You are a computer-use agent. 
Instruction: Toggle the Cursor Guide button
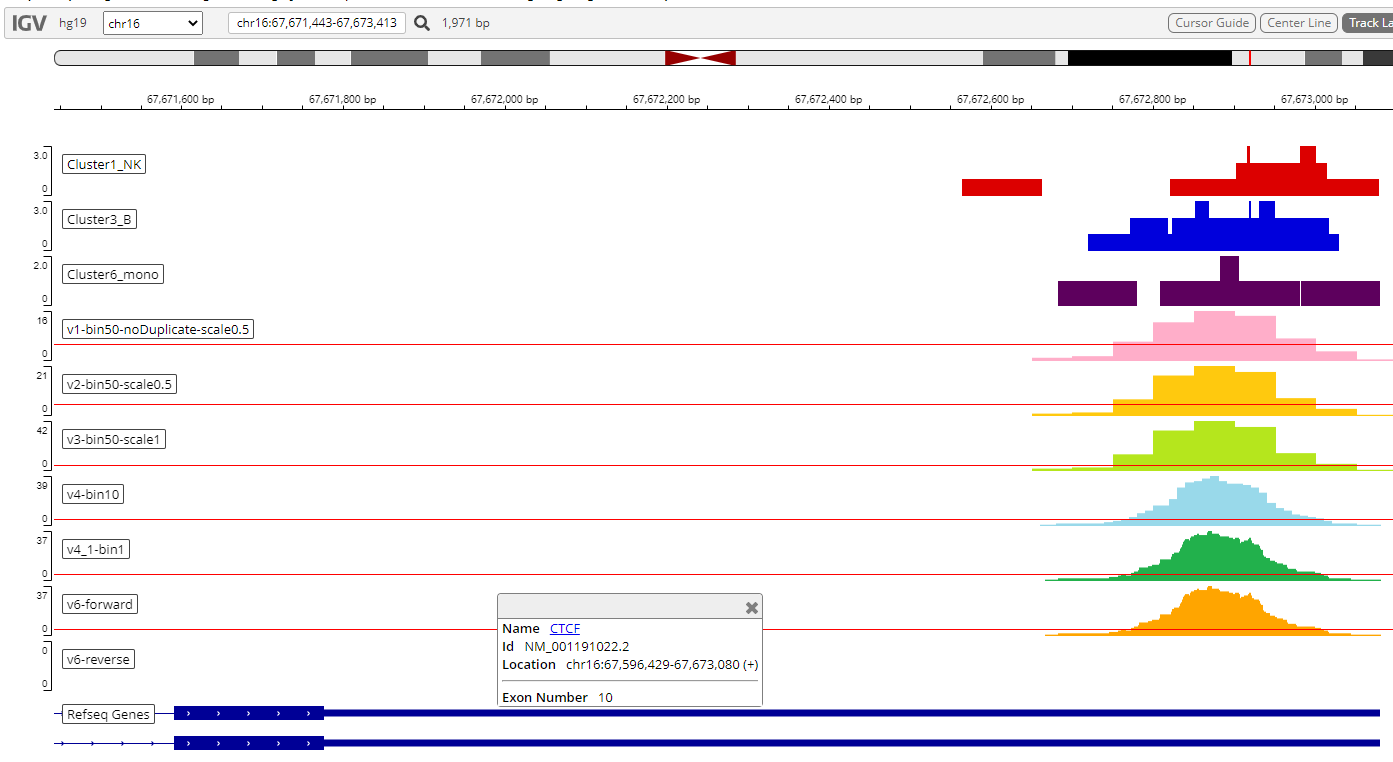1212,23
